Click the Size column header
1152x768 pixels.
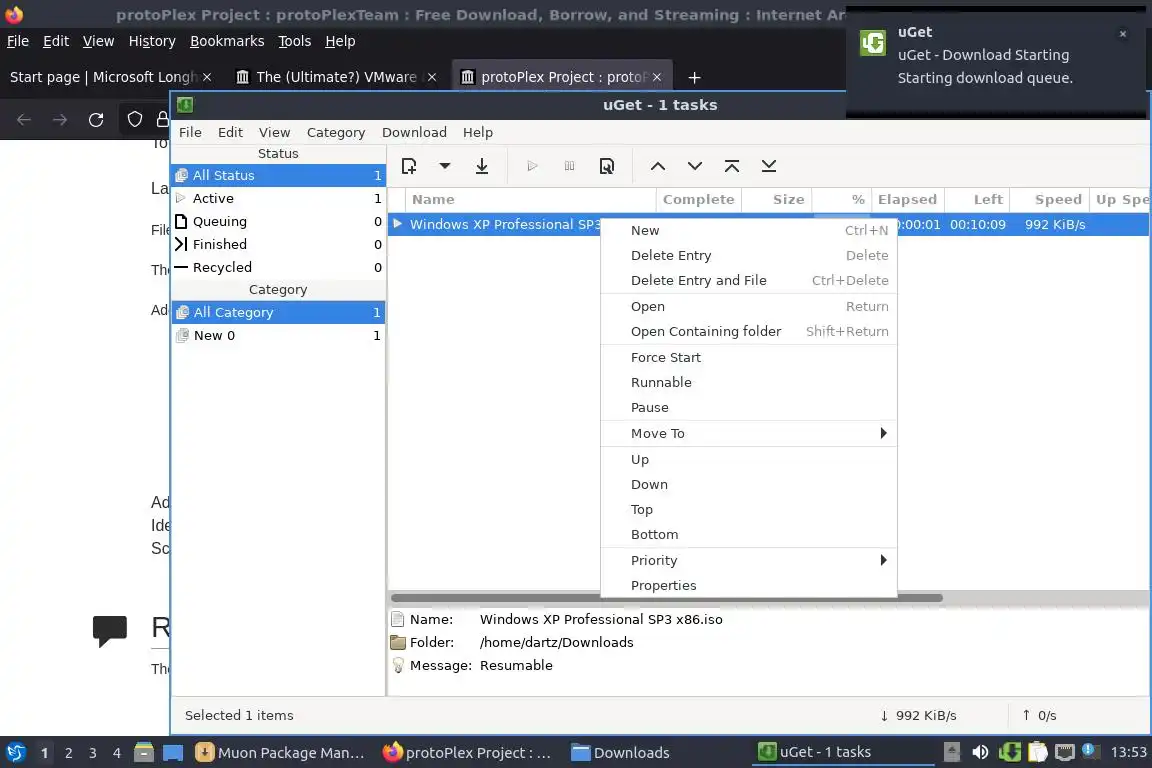pos(777,199)
